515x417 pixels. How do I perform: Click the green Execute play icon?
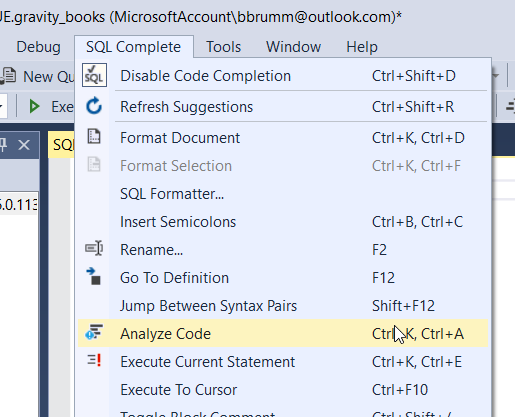pos(34,107)
